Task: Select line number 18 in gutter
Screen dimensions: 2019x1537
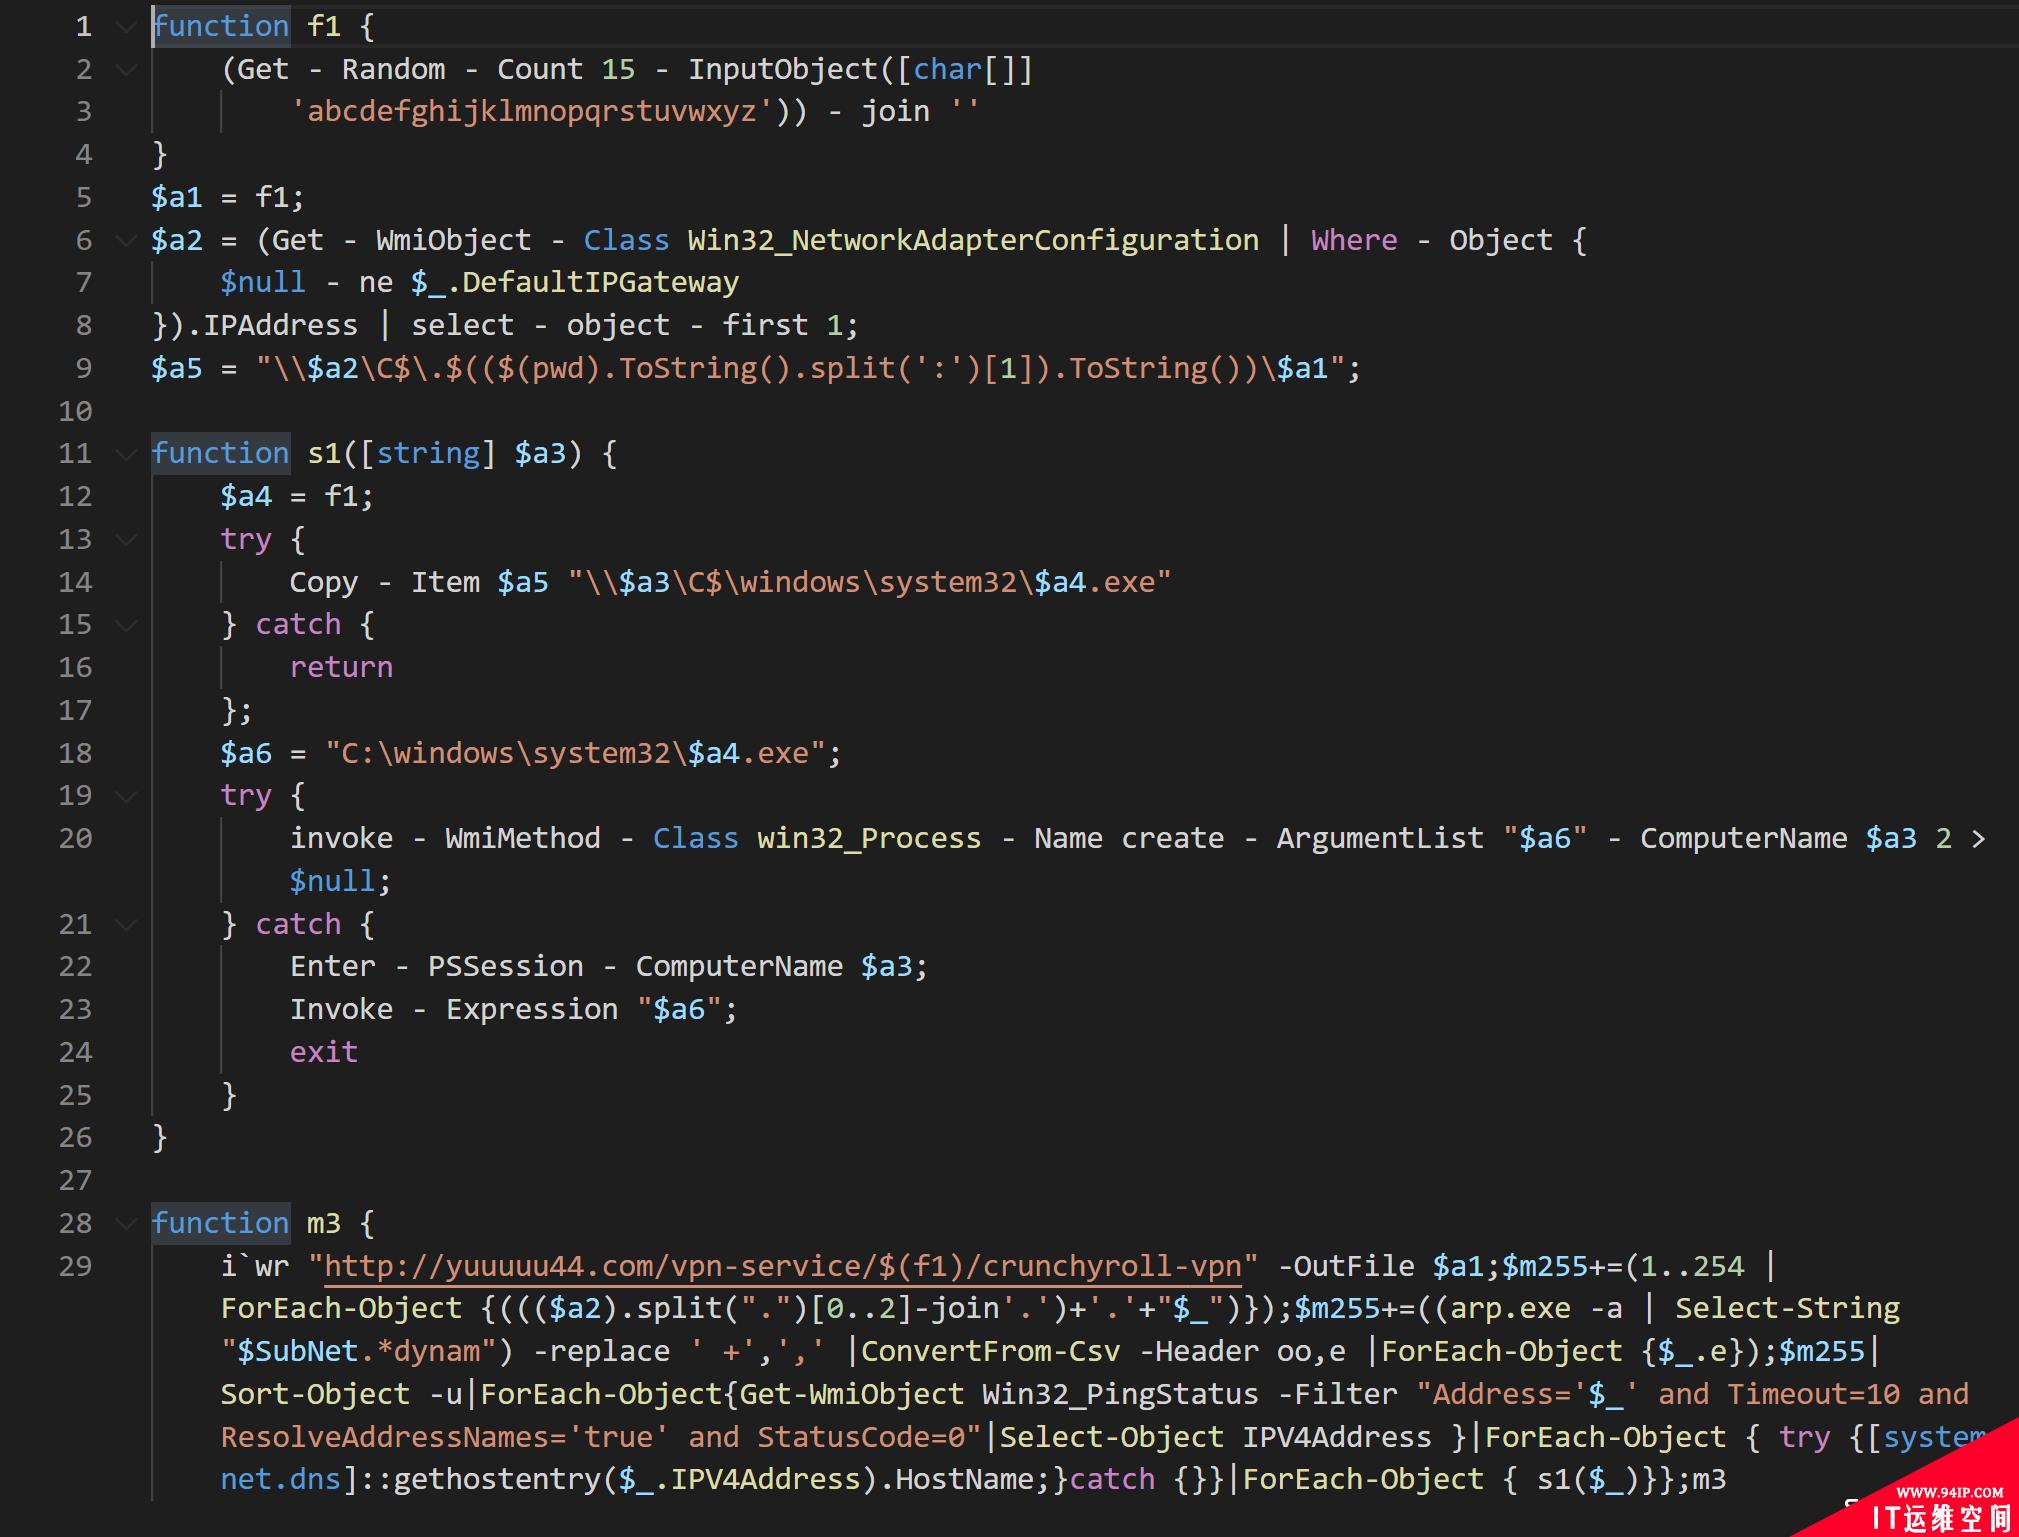Action: point(75,754)
